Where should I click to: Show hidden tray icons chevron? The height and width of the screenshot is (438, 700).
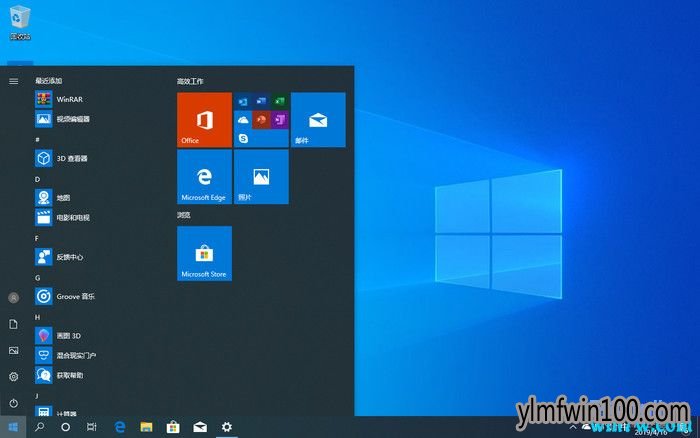[x=573, y=428]
